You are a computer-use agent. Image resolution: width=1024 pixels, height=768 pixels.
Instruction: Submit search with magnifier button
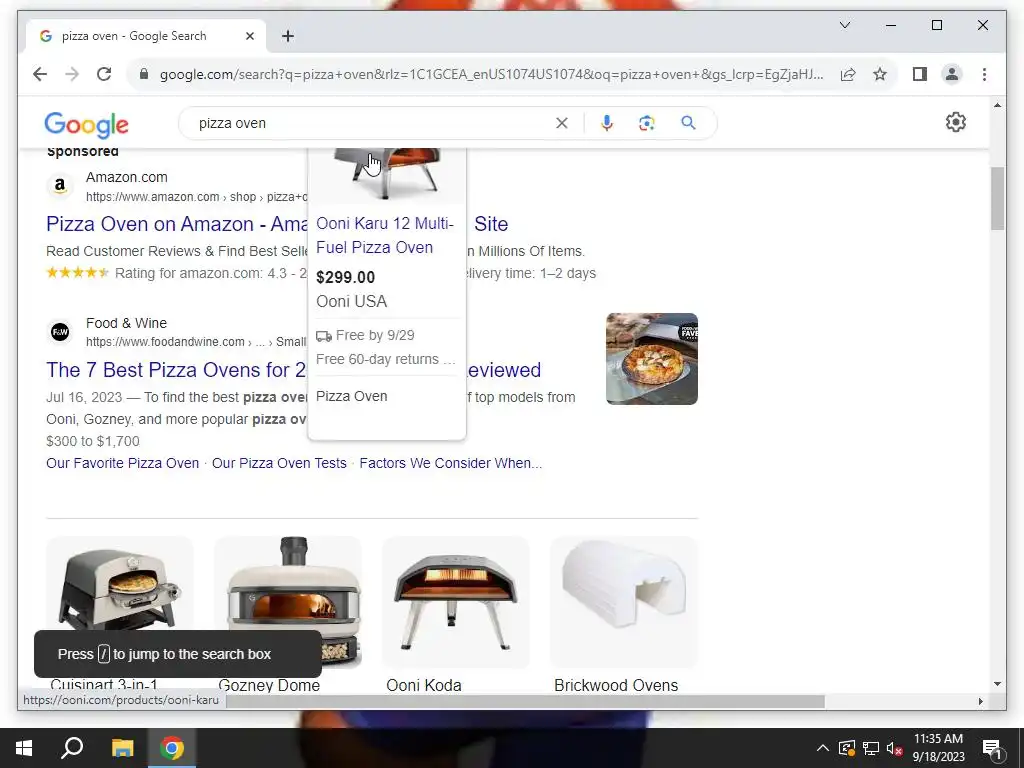click(688, 123)
